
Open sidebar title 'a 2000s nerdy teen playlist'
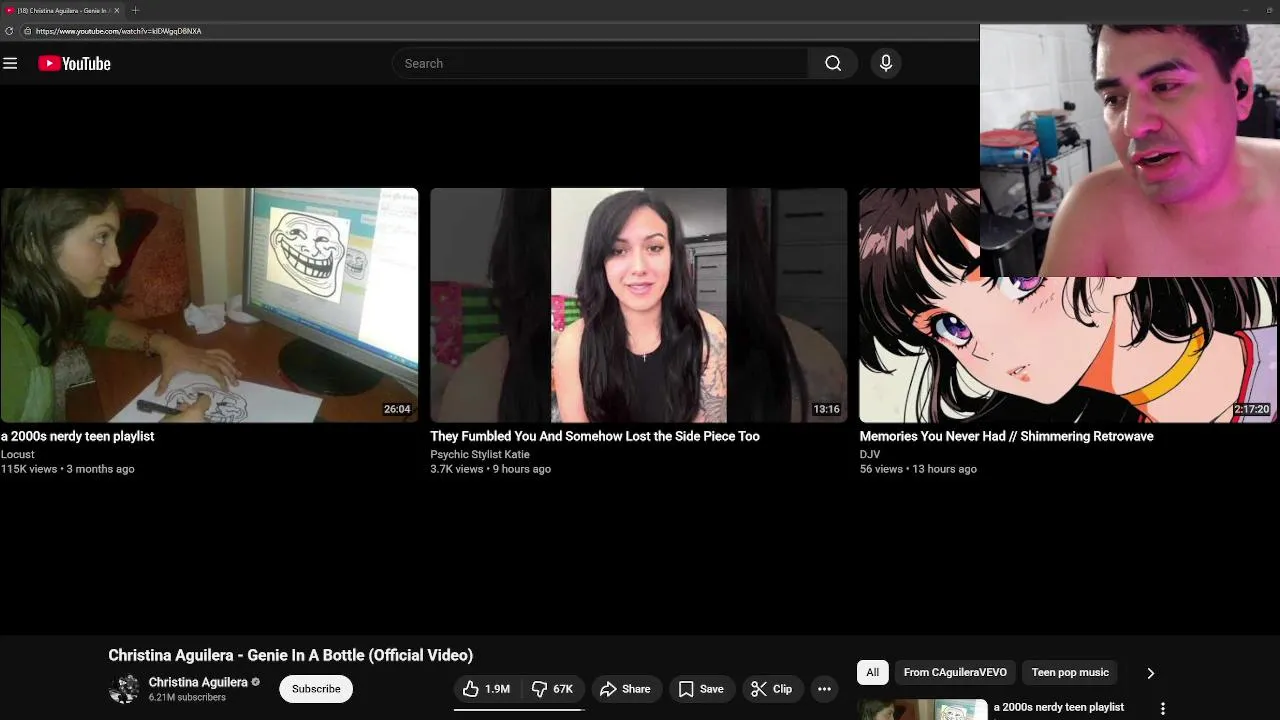1059,707
